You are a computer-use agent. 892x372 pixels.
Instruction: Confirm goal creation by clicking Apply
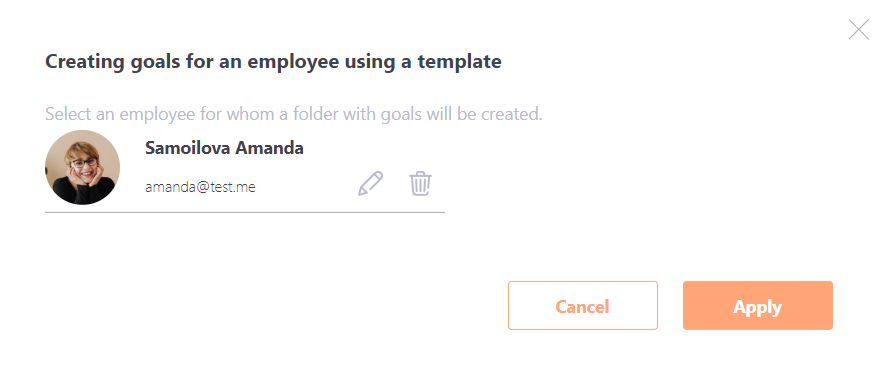(x=758, y=305)
